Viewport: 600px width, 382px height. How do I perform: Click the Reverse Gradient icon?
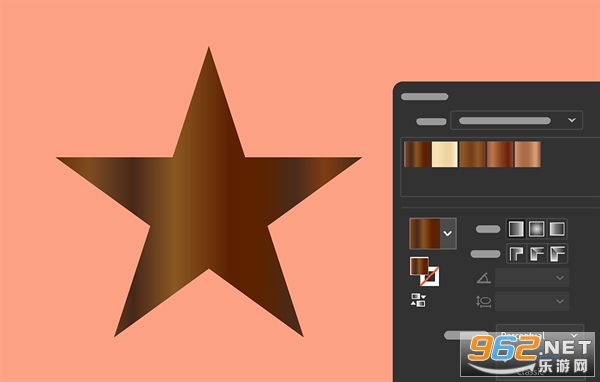point(418,300)
